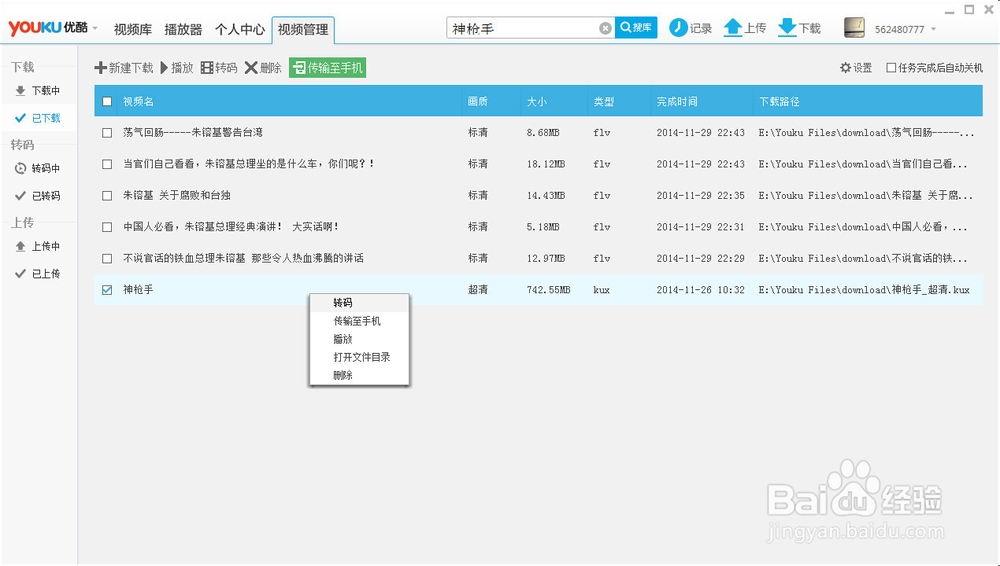Viewport: 1000px width, 566px height.
Task: Uncheck the 神枪手 row checkbox
Action: click(107, 290)
